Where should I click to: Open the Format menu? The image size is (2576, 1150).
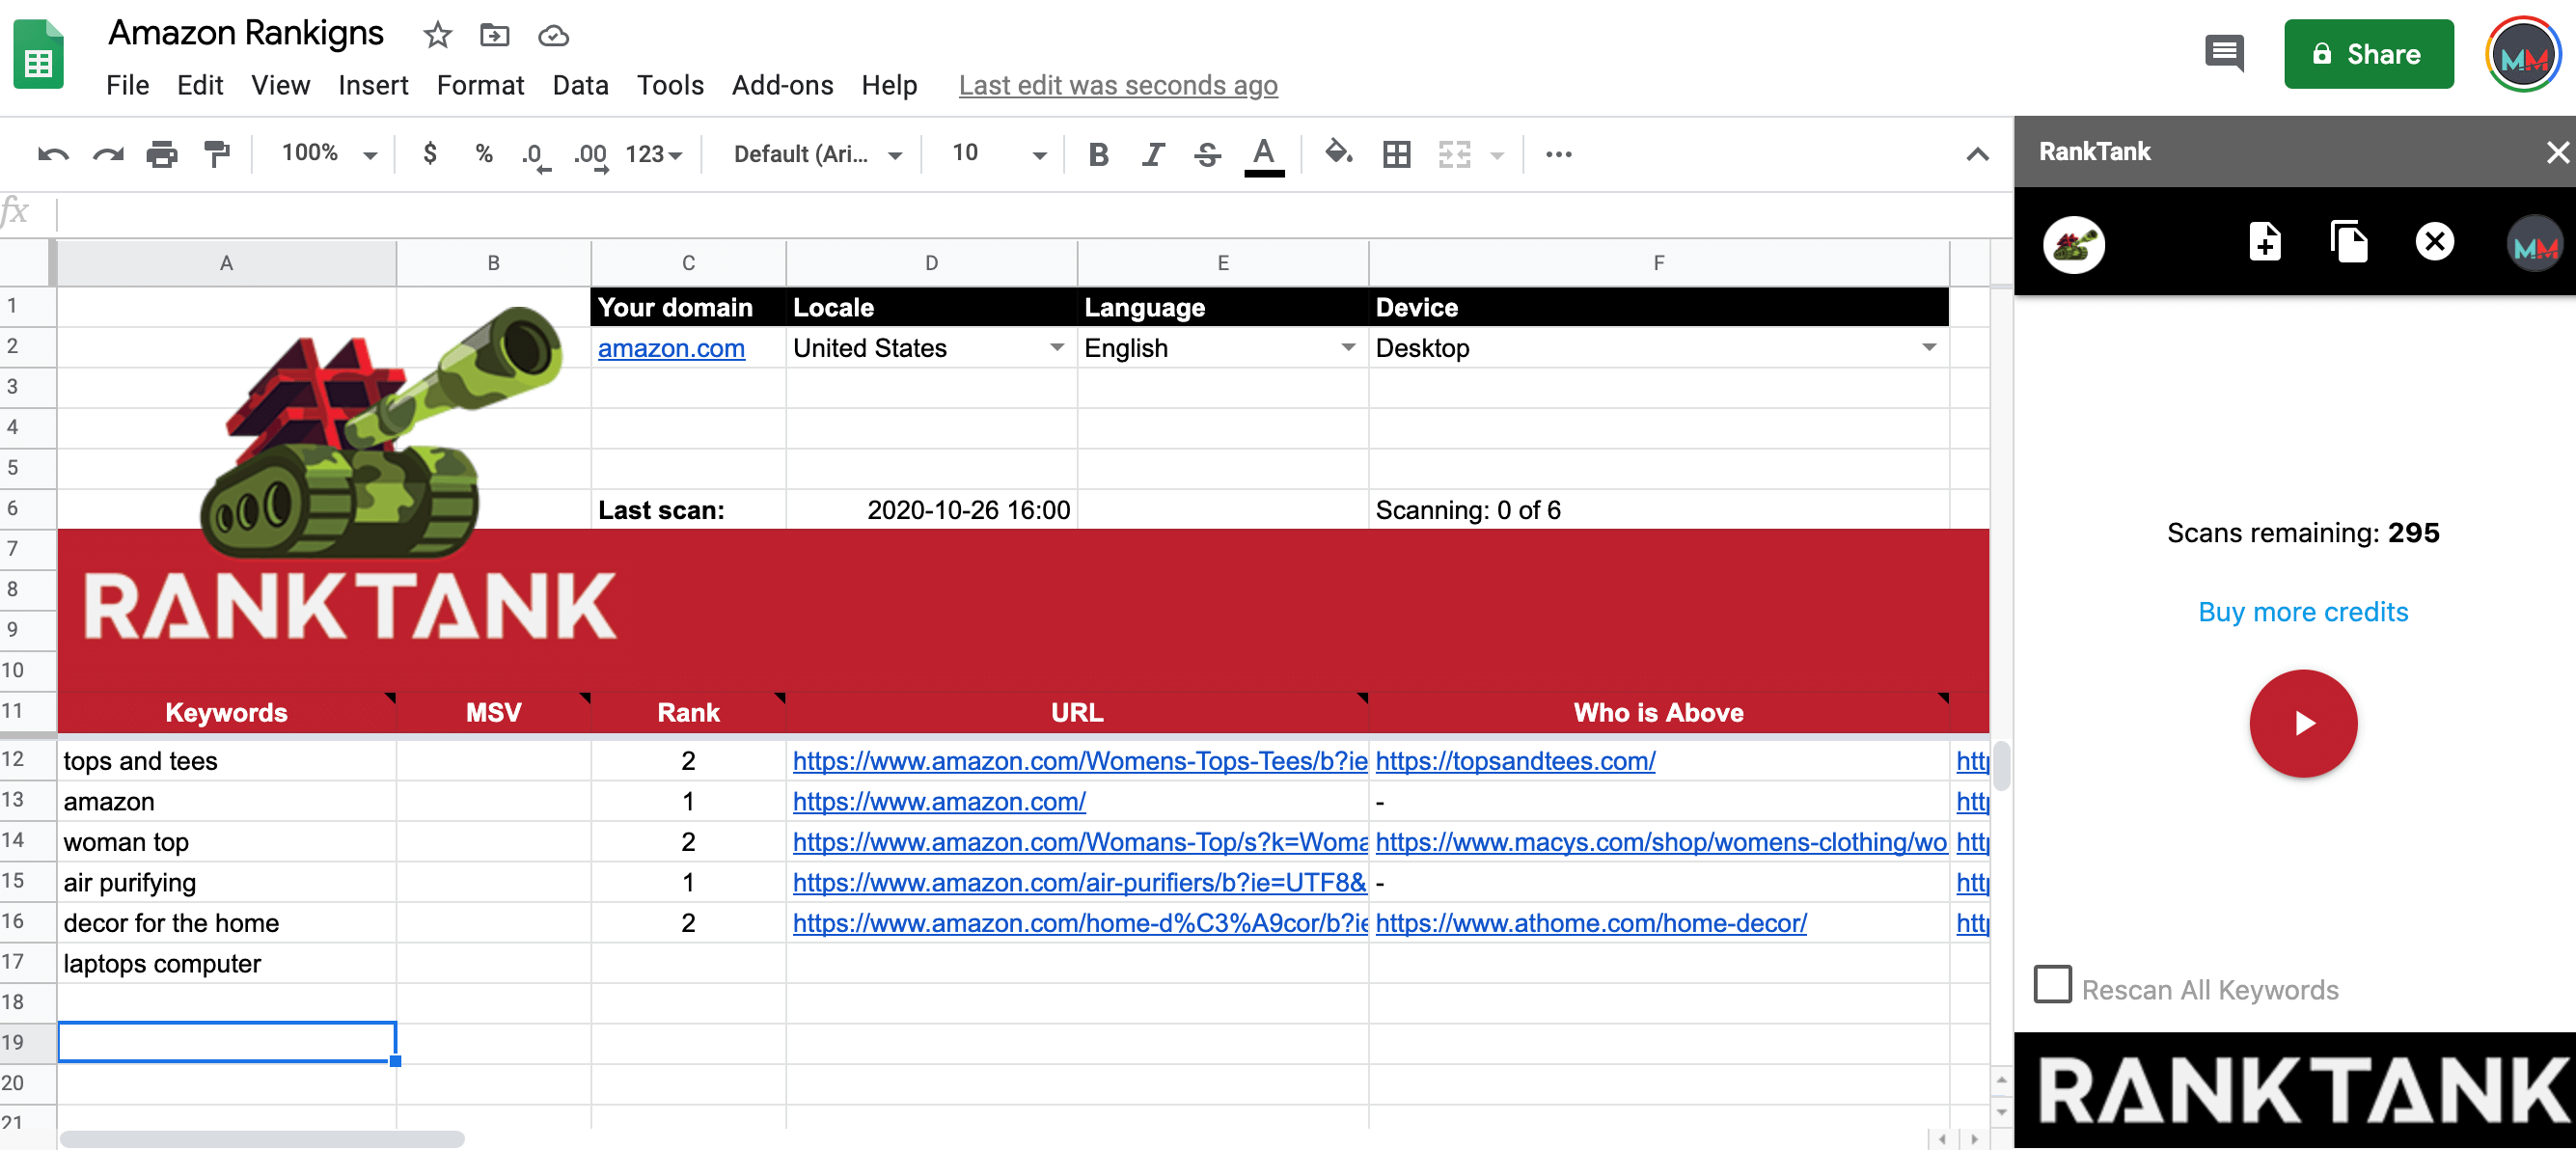(480, 86)
